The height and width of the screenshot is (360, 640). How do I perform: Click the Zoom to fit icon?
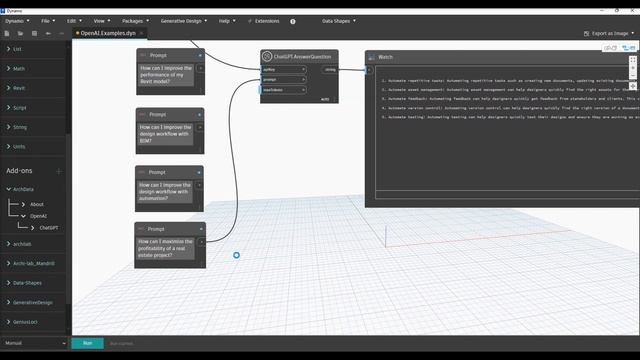click(633, 60)
